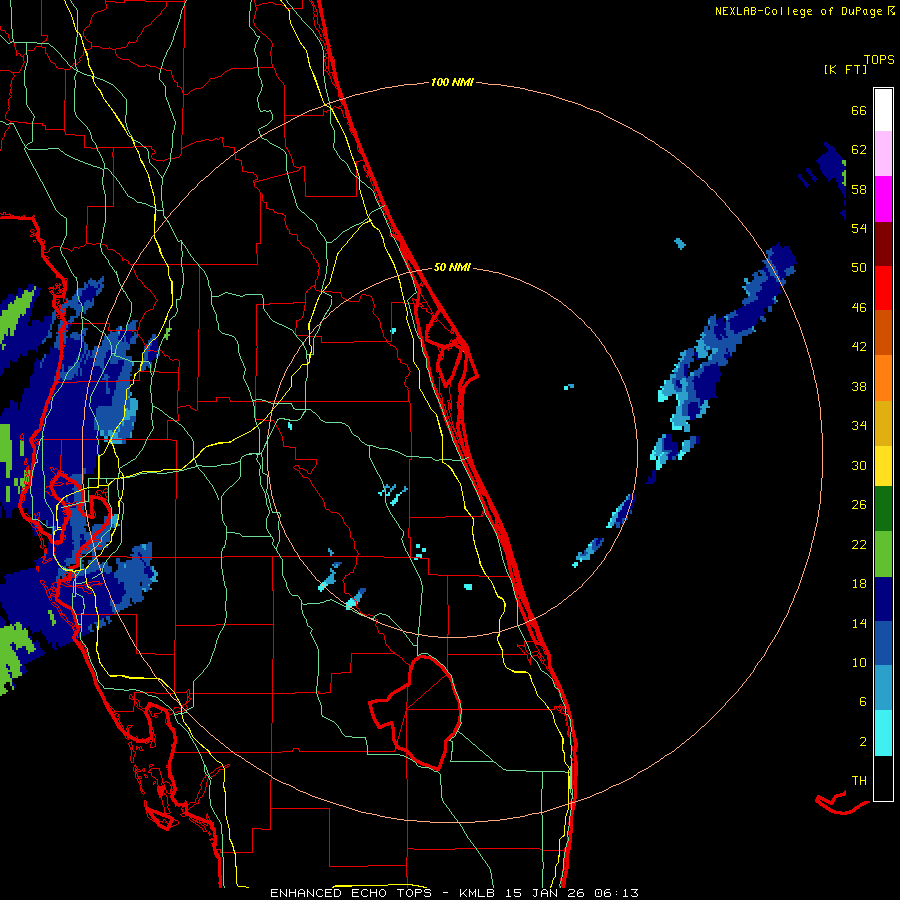900x900 pixels.
Task: Select the light green legend swatch
Action: 883,554
